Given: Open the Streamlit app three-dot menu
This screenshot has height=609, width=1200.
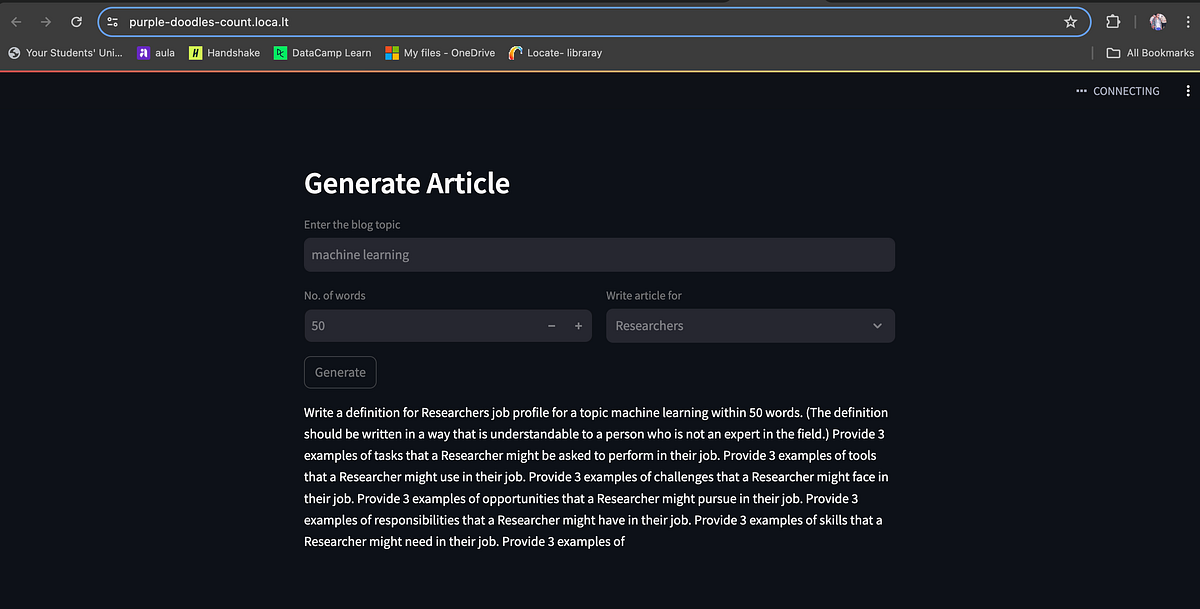Looking at the screenshot, I should [x=1187, y=90].
